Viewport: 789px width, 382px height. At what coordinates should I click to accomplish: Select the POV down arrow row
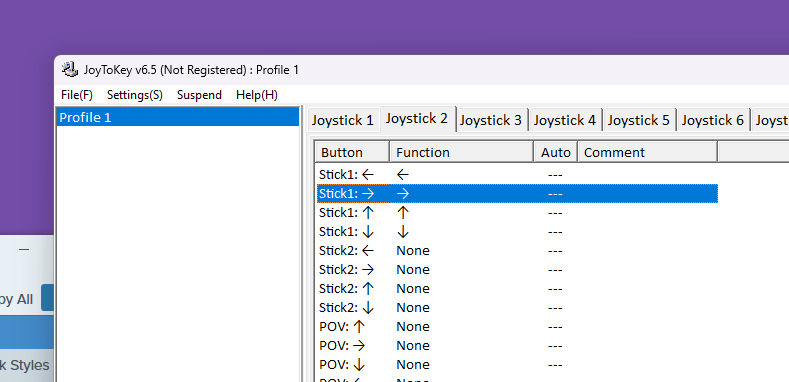click(x=517, y=364)
